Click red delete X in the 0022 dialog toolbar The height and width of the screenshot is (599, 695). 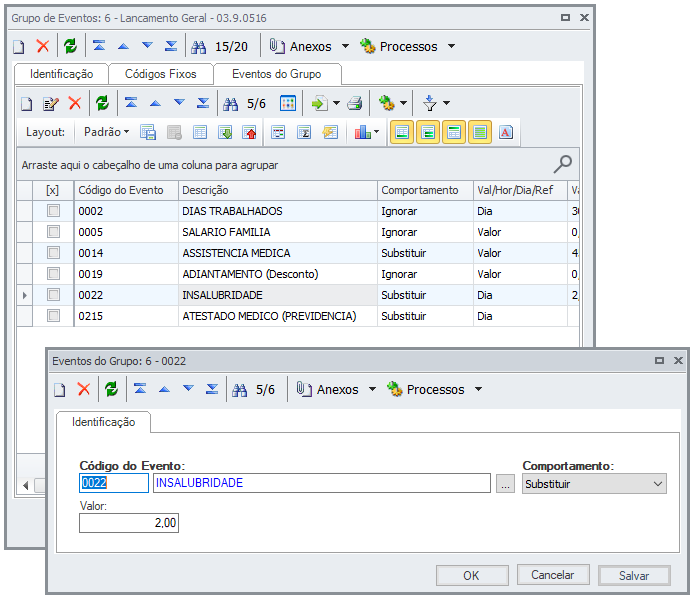(84, 389)
